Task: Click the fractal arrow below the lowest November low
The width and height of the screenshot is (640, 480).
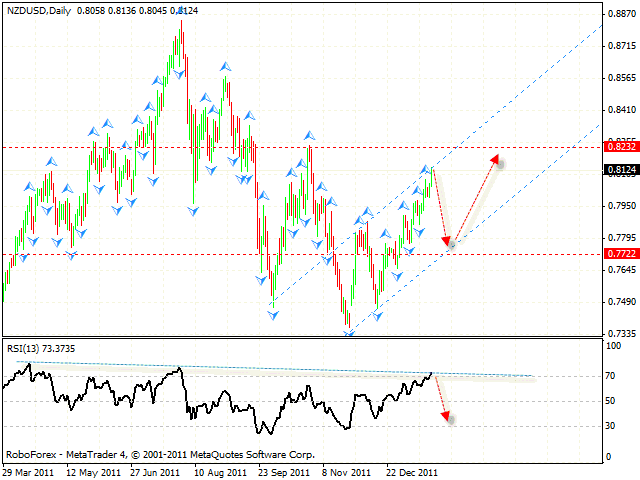Action: 349,333
